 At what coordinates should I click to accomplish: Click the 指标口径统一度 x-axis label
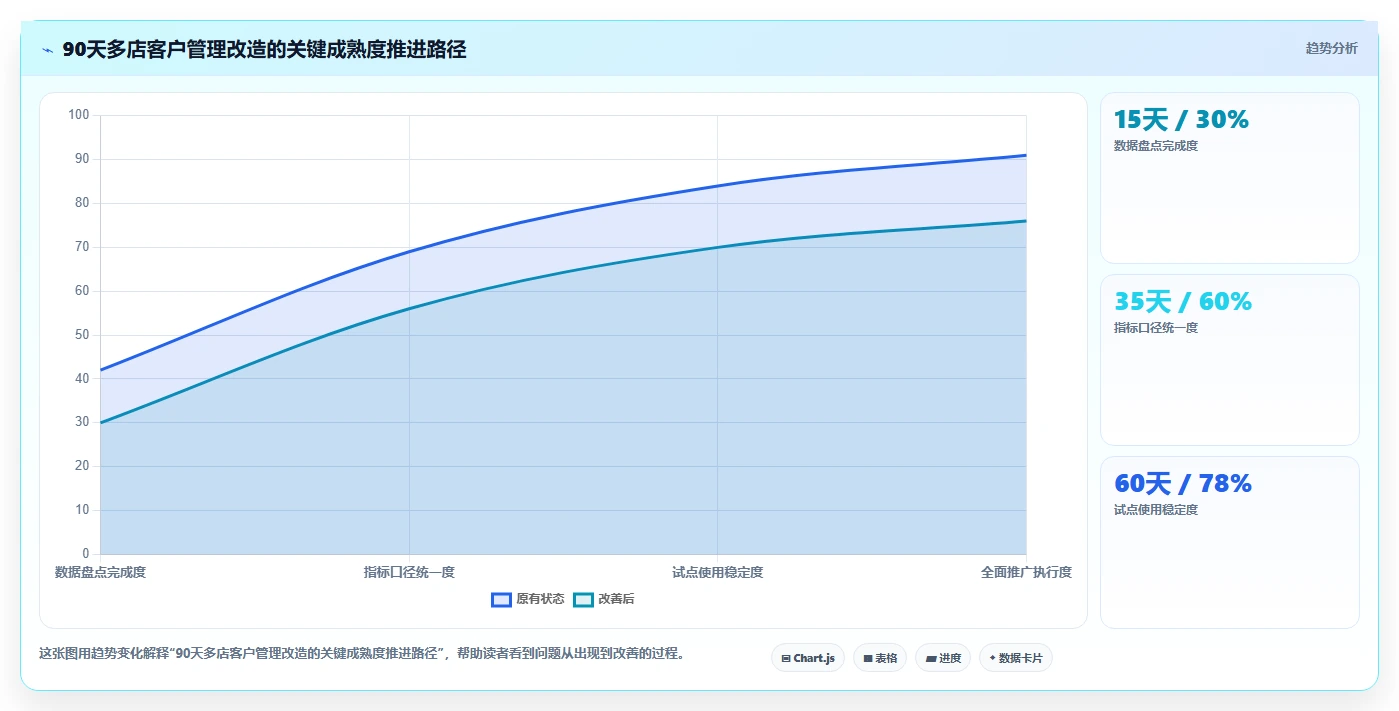409,572
